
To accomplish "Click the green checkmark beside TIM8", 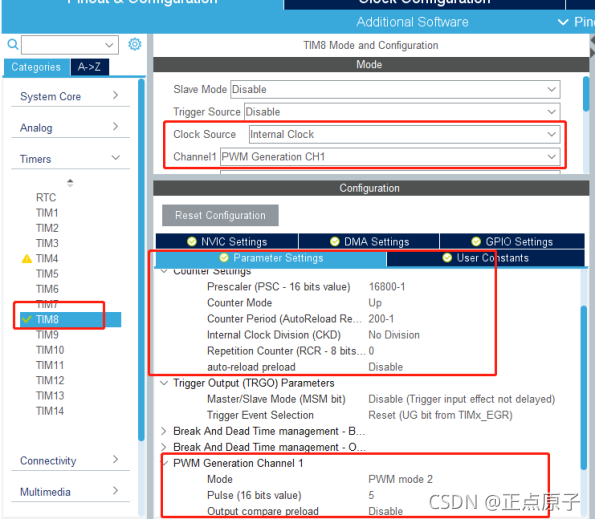I will (27, 319).
